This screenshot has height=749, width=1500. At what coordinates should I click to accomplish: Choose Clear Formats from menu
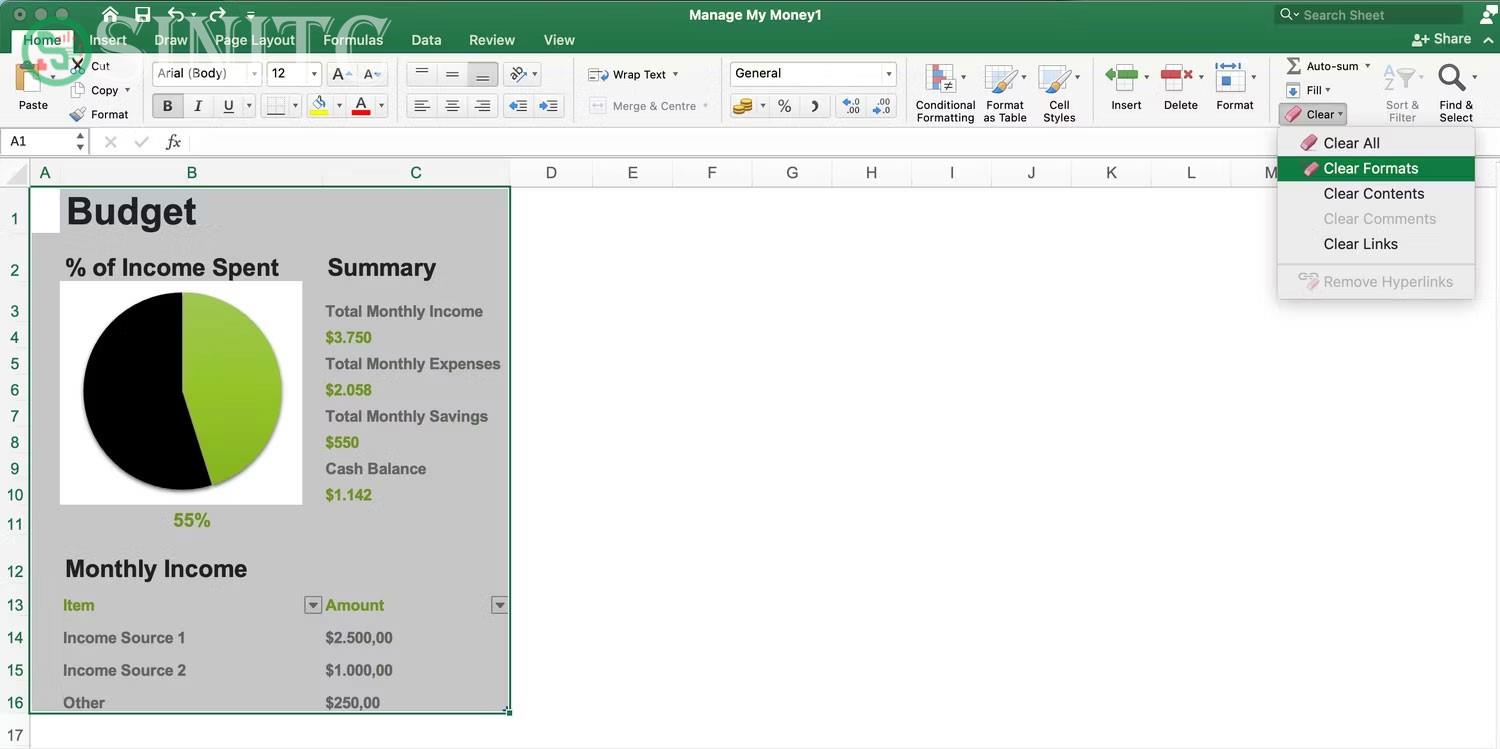1376,168
